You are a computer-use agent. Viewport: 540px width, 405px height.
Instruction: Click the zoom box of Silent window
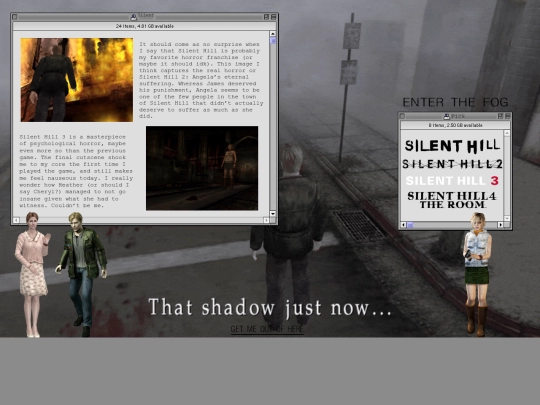(266, 17)
